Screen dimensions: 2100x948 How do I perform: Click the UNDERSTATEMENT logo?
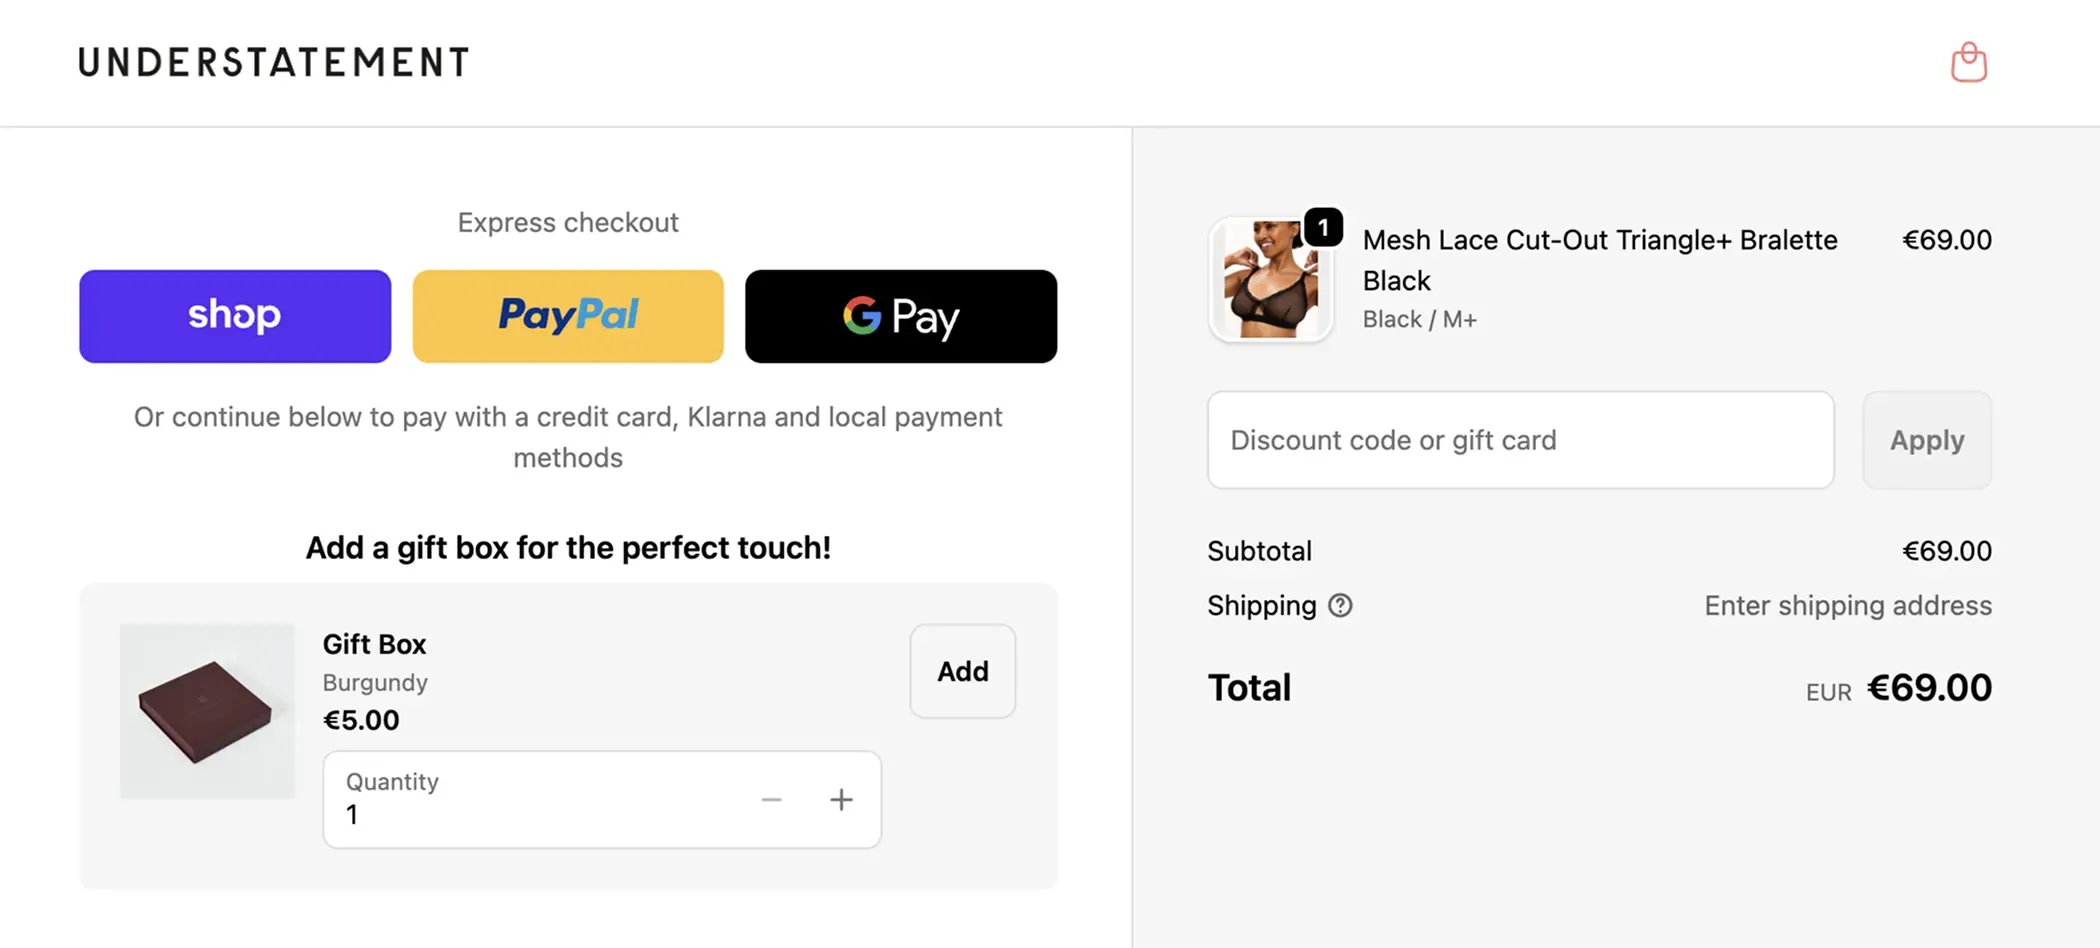pos(272,62)
